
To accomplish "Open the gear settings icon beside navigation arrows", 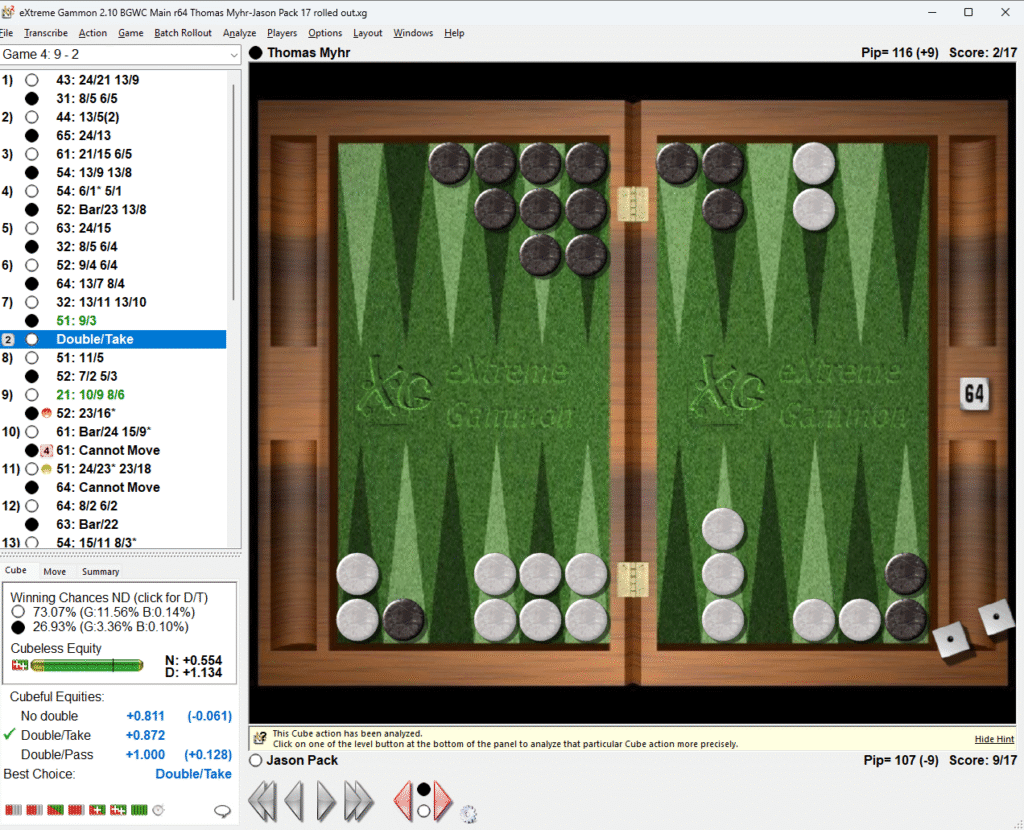I will (x=468, y=814).
